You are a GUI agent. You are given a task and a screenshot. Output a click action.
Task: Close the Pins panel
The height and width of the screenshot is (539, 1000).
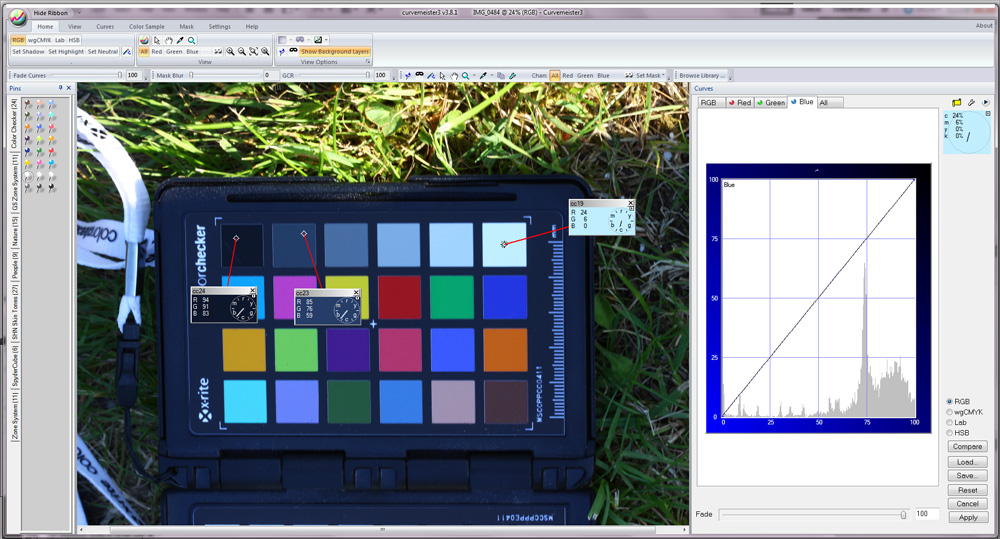coord(69,88)
